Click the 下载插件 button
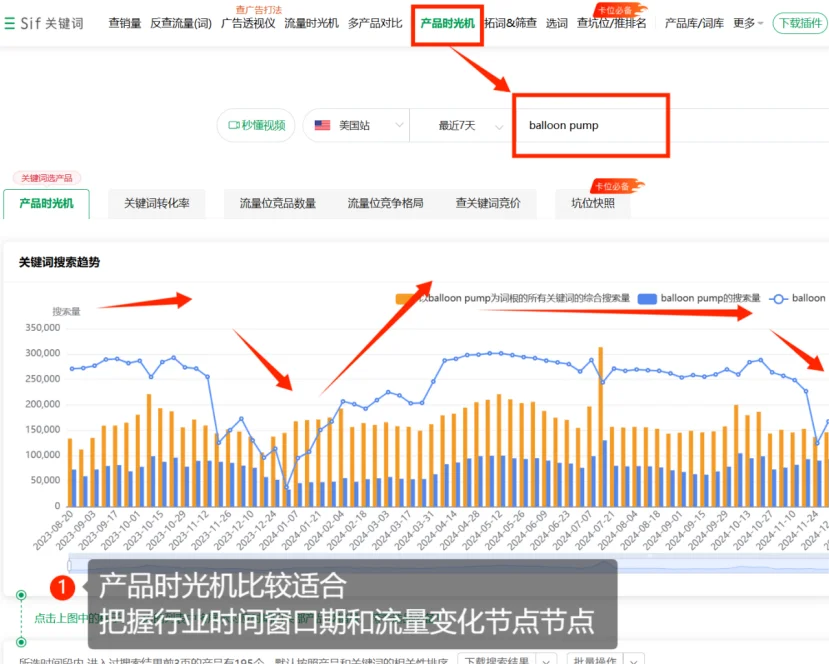The image size is (829, 664). [x=800, y=23]
